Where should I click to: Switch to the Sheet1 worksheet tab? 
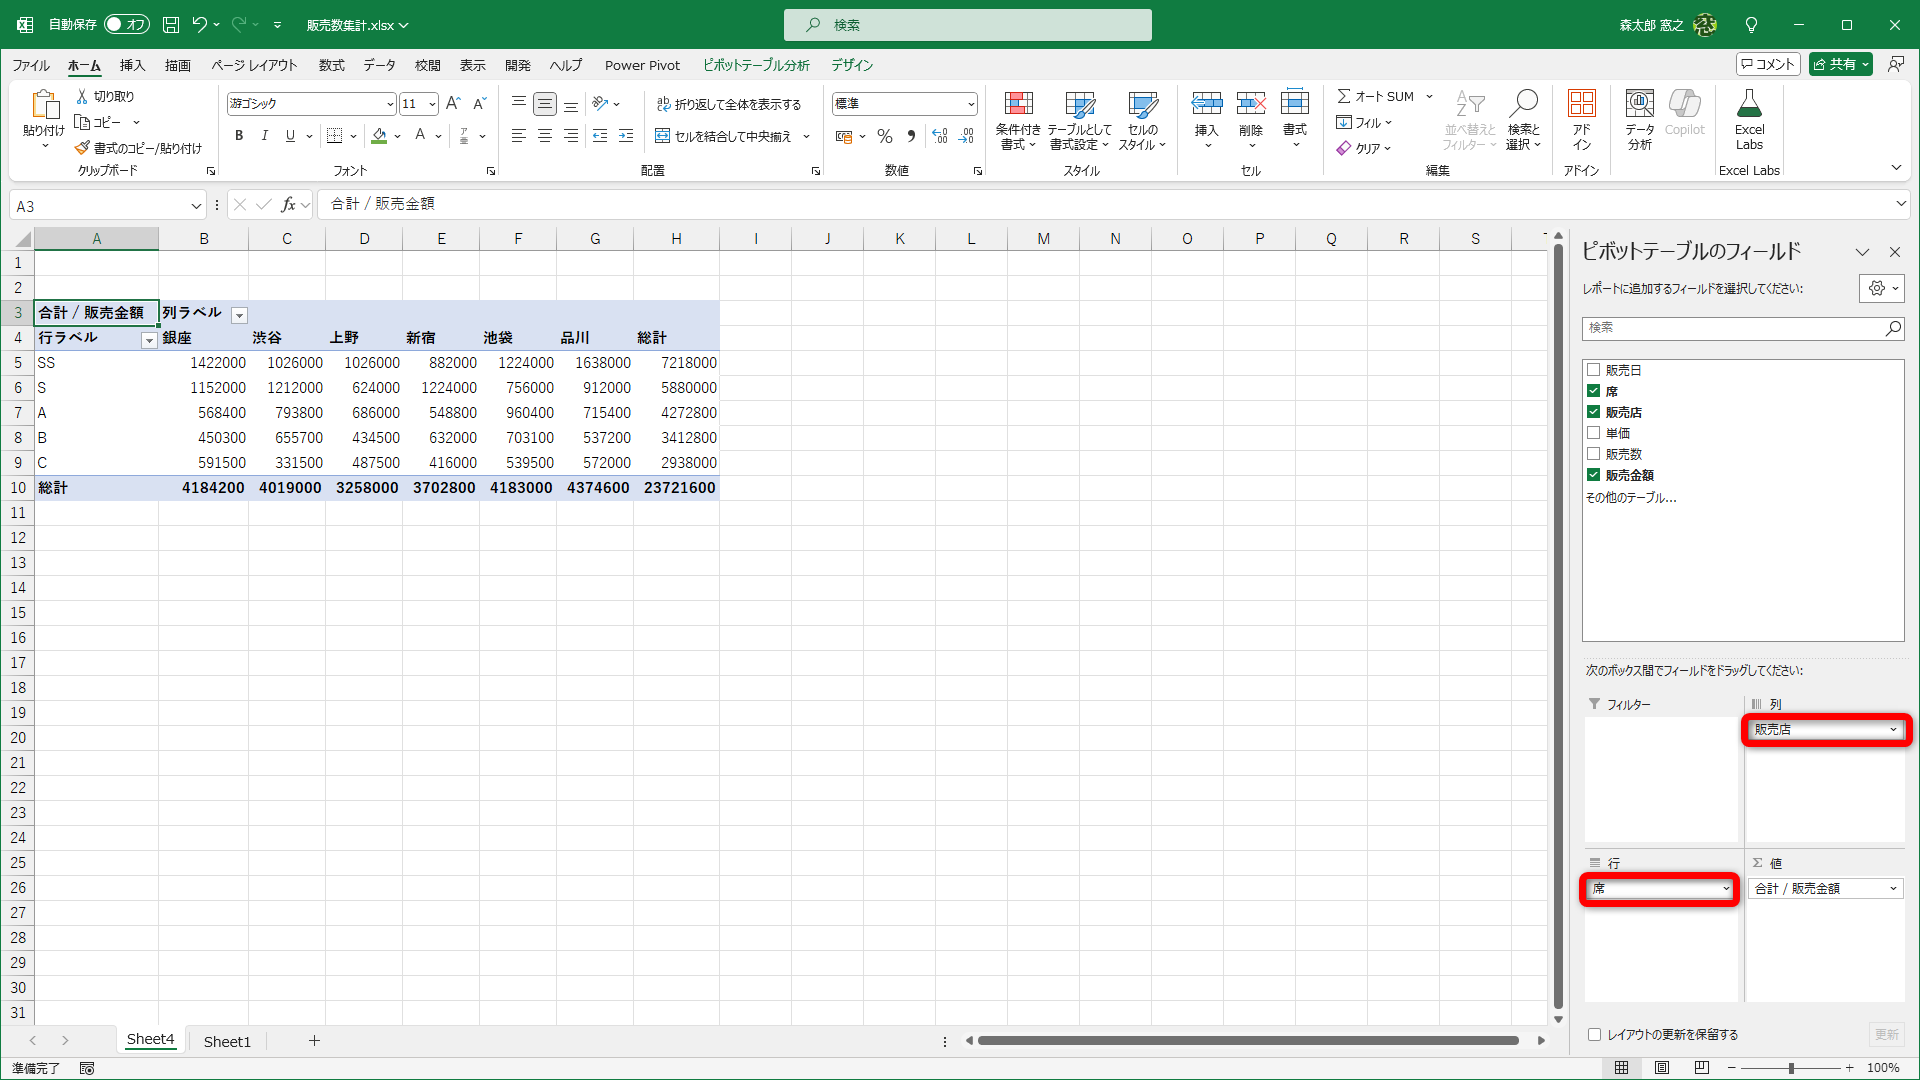[x=227, y=1041]
